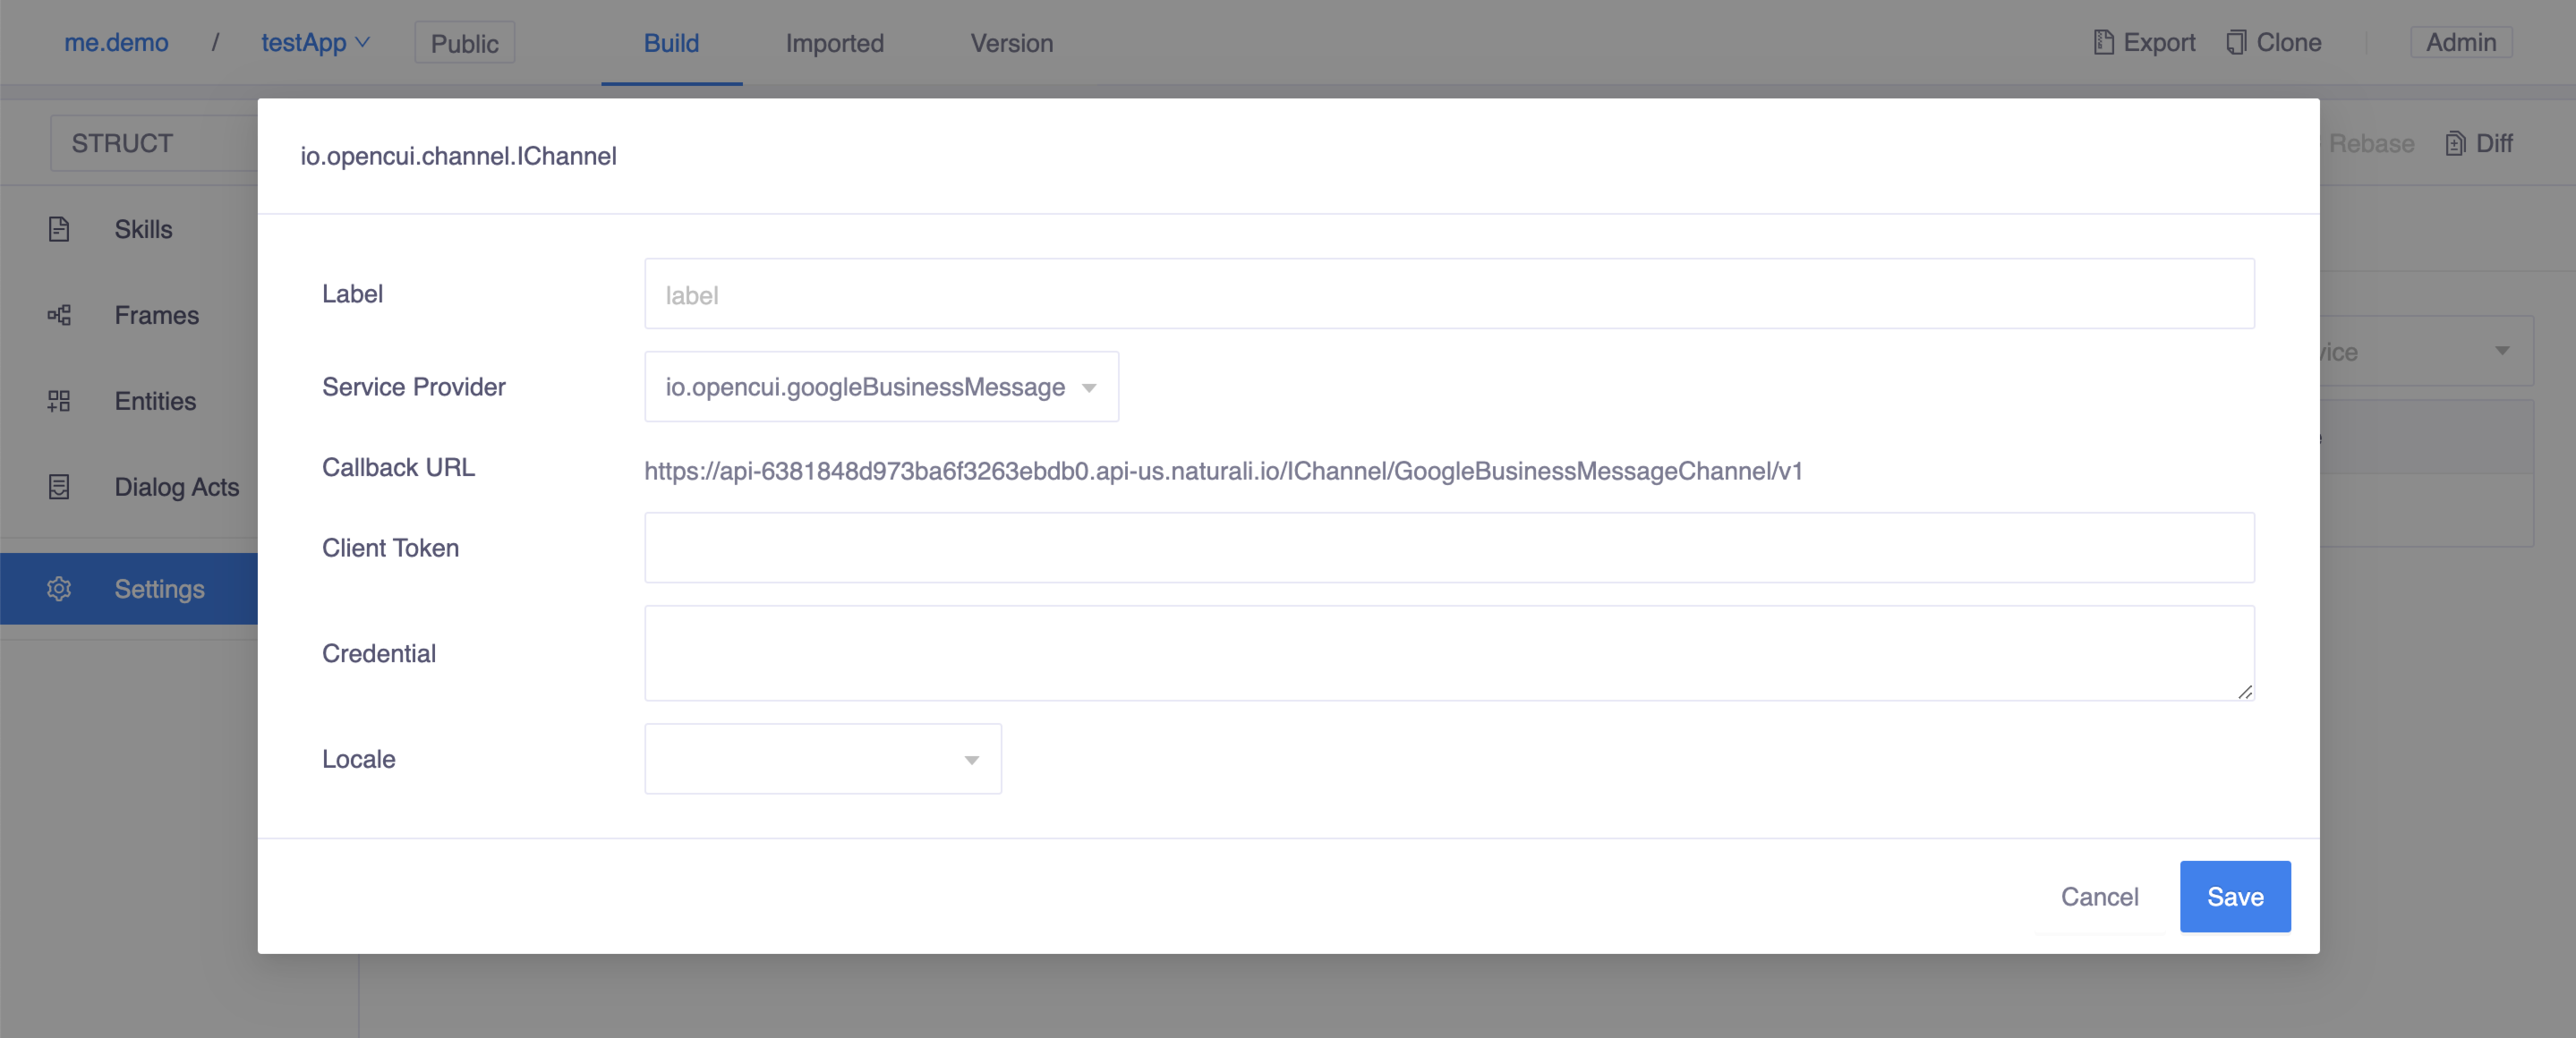Viewport: 2576px width, 1038px height.
Task: Expand the Locale dropdown
Action: pyautogui.click(x=822, y=759)
